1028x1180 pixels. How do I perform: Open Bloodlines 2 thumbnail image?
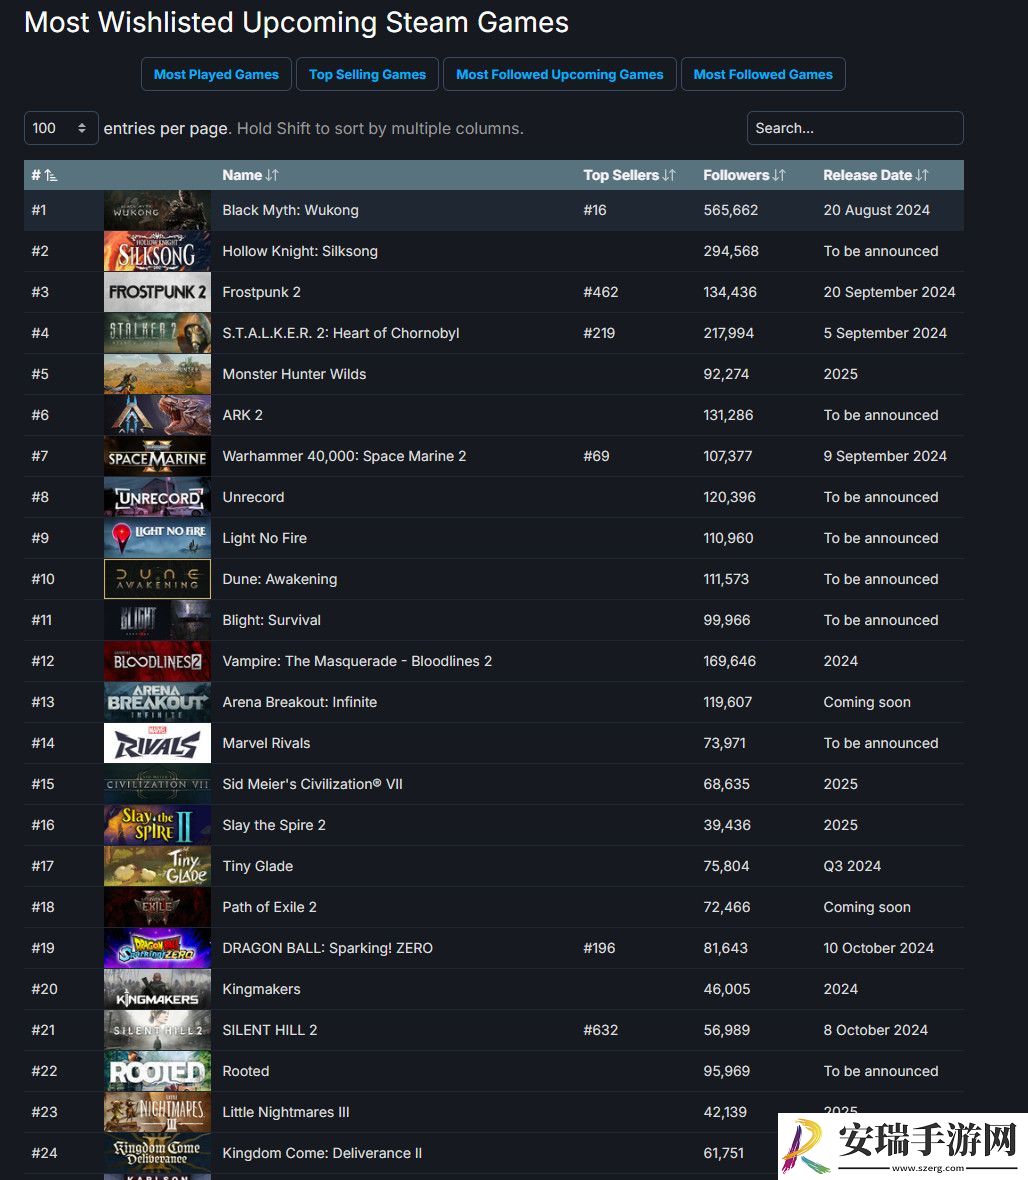(157, 661)
